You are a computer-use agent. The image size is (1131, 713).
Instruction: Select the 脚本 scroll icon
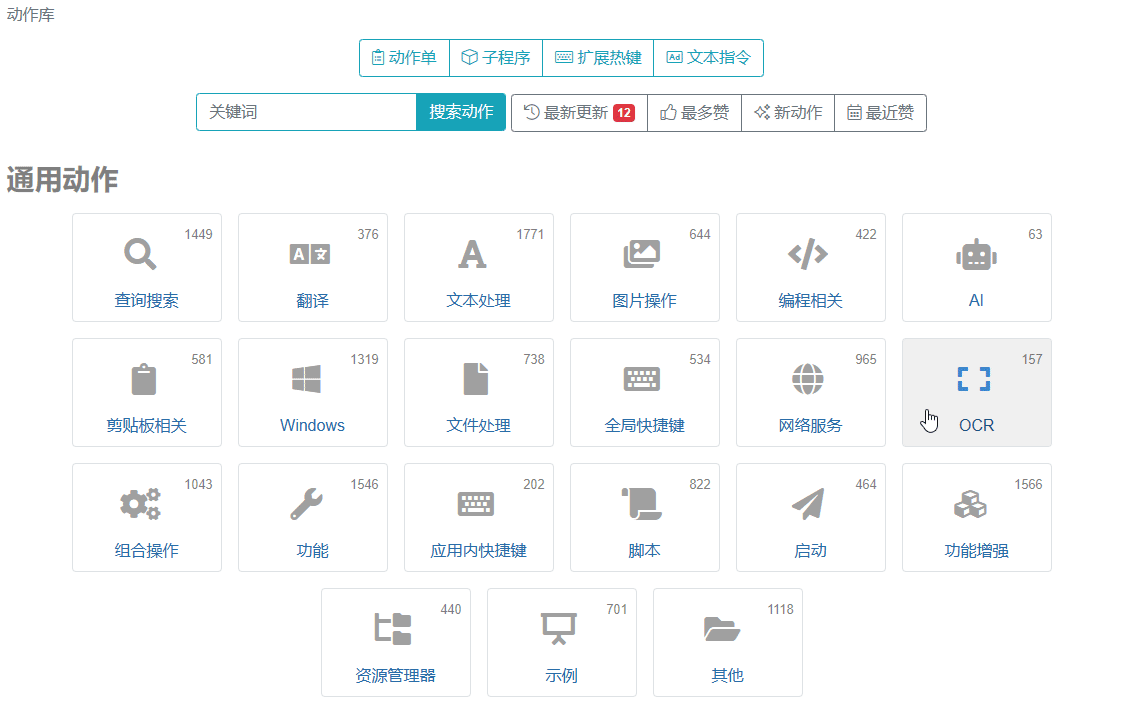[x=641, y=504]
